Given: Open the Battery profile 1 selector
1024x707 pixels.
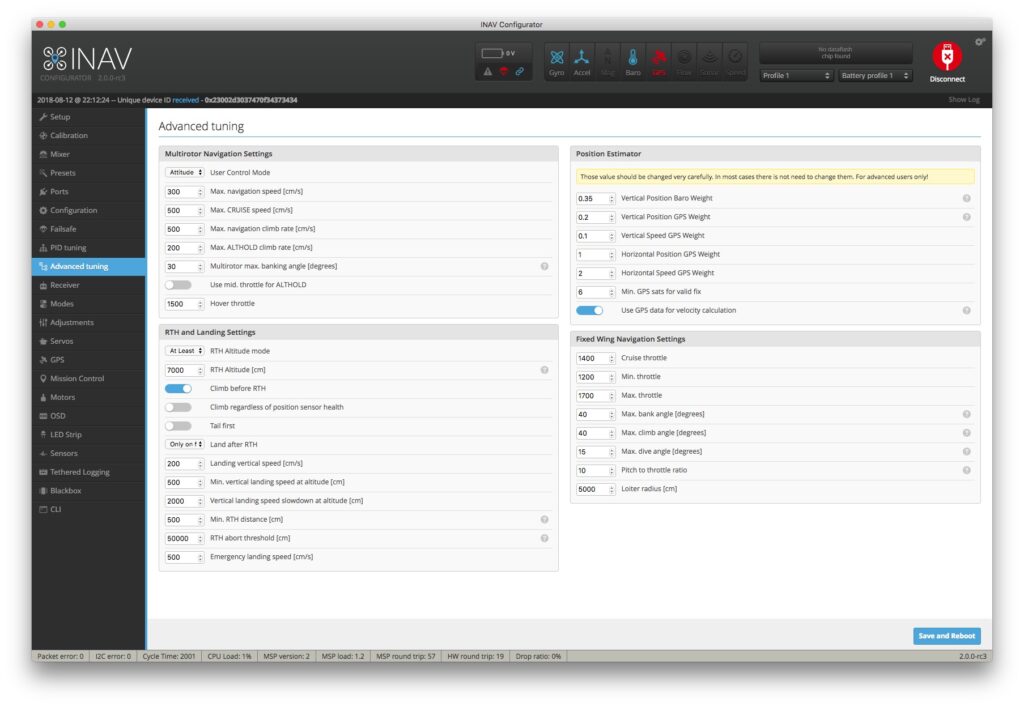Looking at the screenshot, I should [875, 76].
